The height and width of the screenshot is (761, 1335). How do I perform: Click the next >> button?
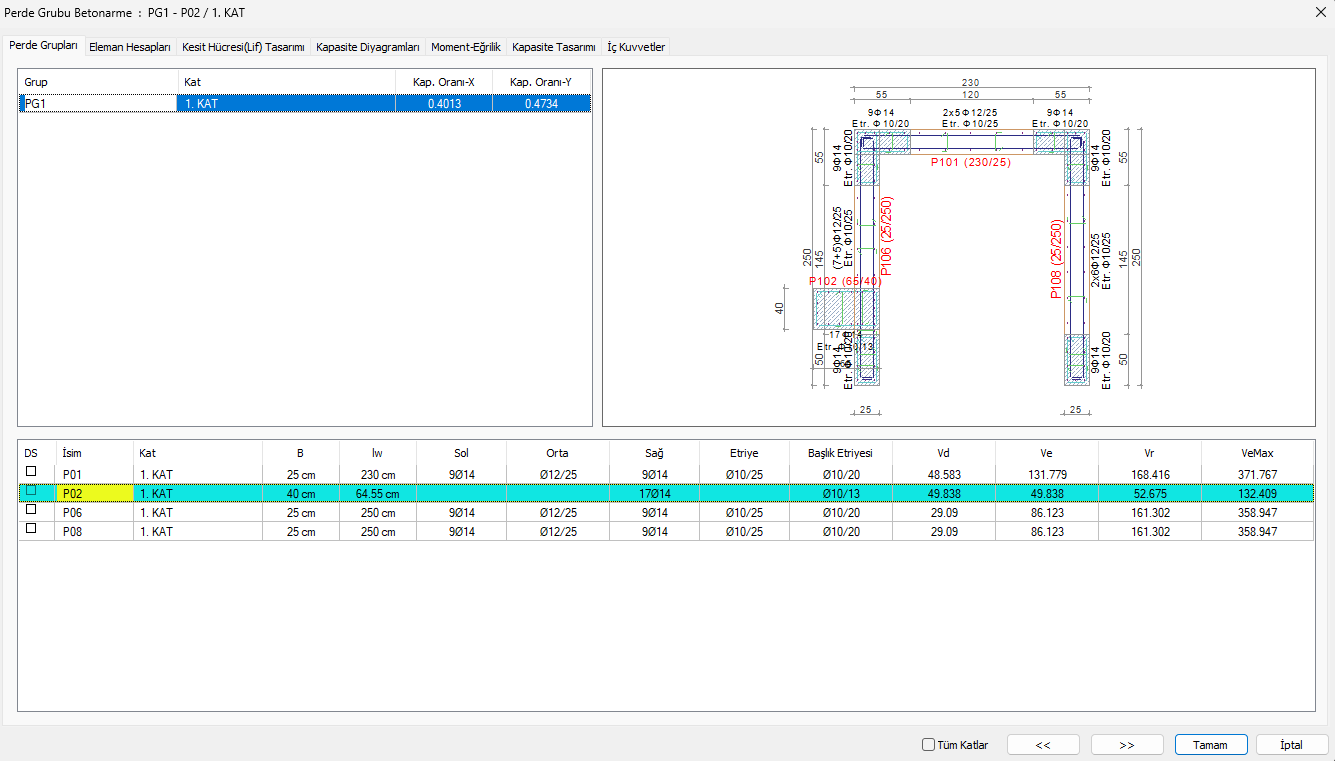tap(1127, 745)
